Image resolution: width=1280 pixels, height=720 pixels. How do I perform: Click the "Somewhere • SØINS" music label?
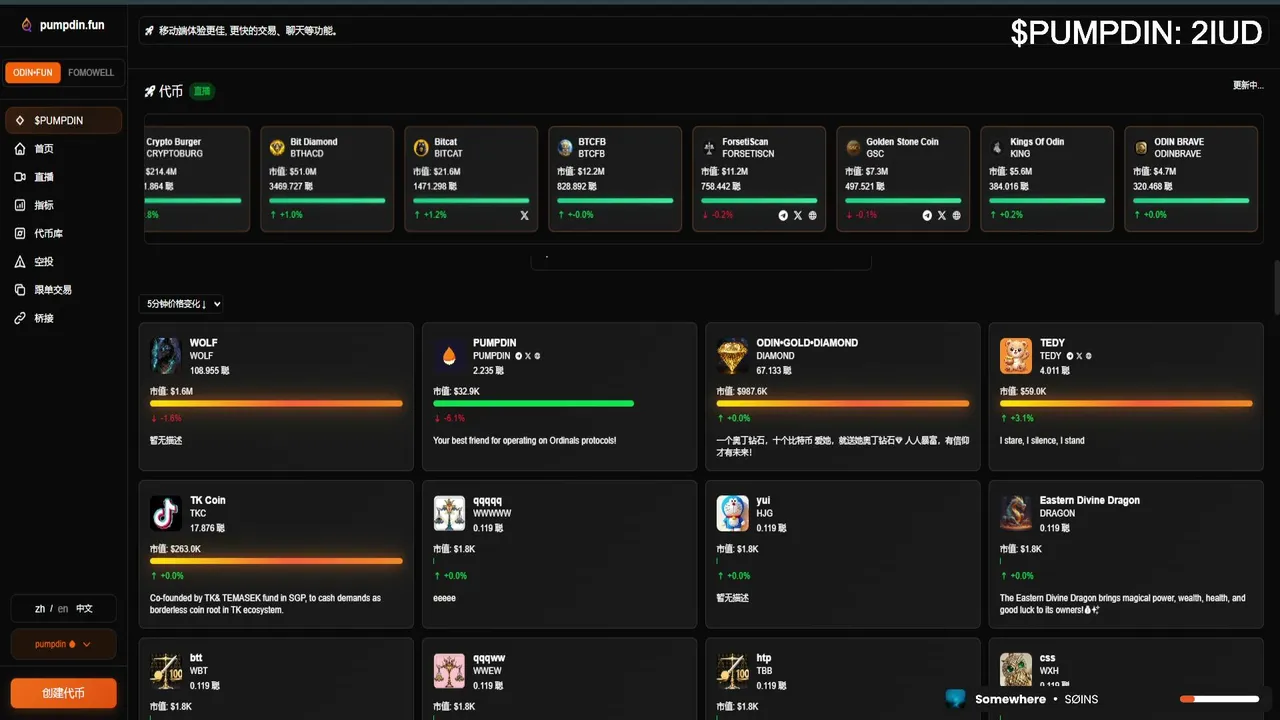[1036, 699]
